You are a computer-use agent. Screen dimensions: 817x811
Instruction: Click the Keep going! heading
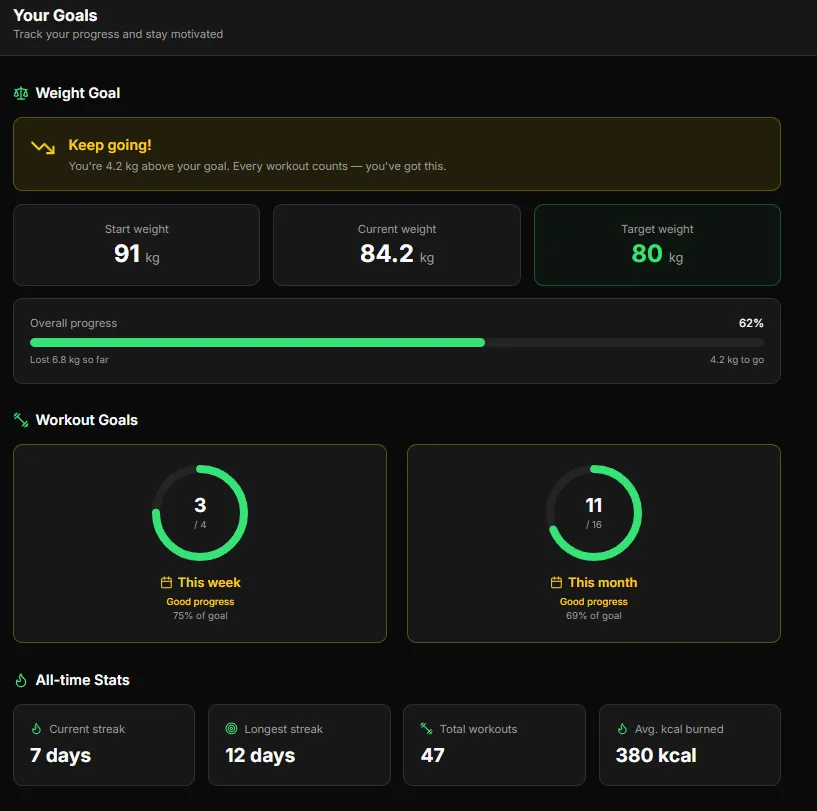[x=110, y=145]
